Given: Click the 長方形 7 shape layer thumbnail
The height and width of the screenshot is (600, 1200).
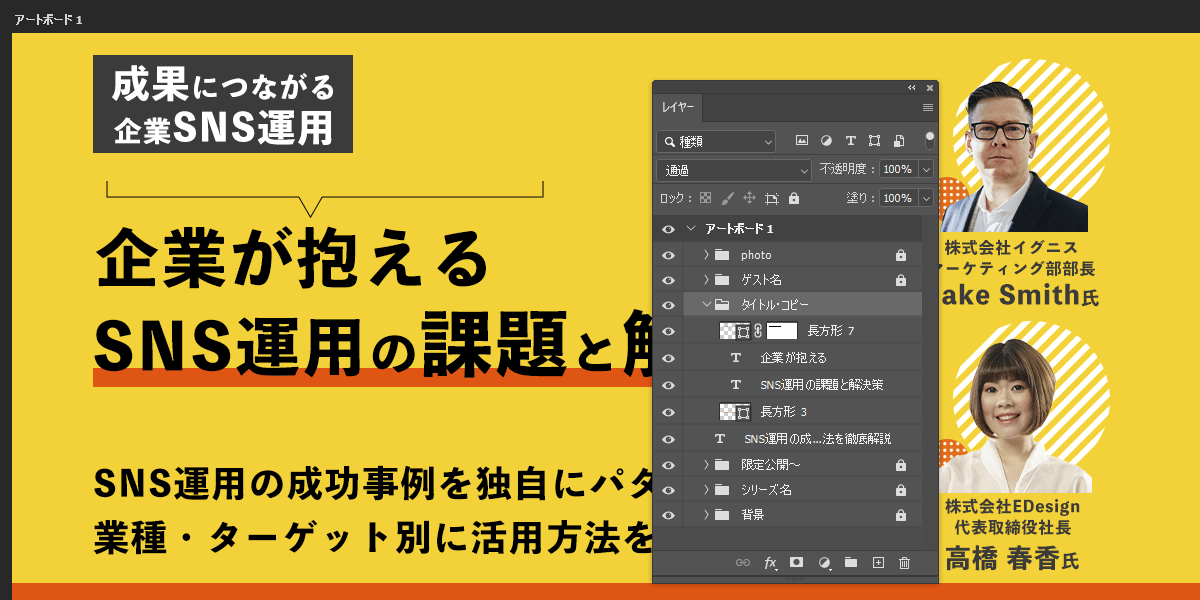Looking at the screenshot, I should coord(735,331).
